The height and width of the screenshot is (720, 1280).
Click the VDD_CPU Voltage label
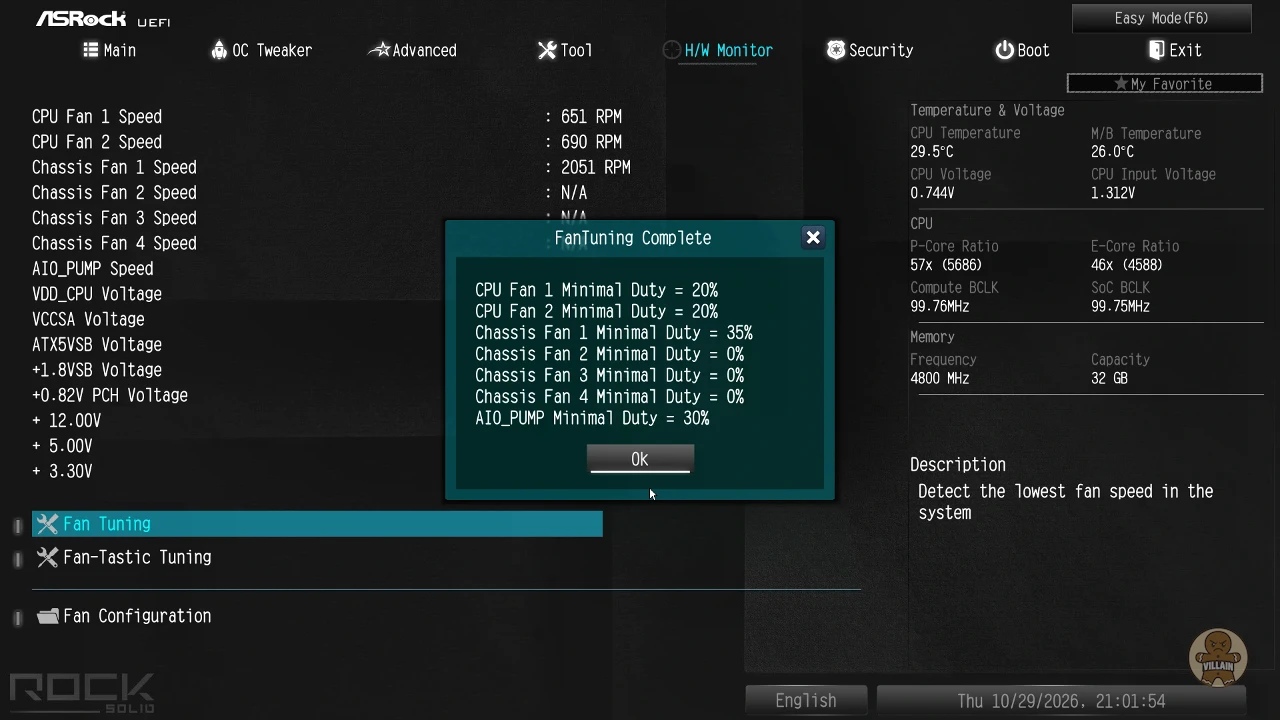coord(97,294)
